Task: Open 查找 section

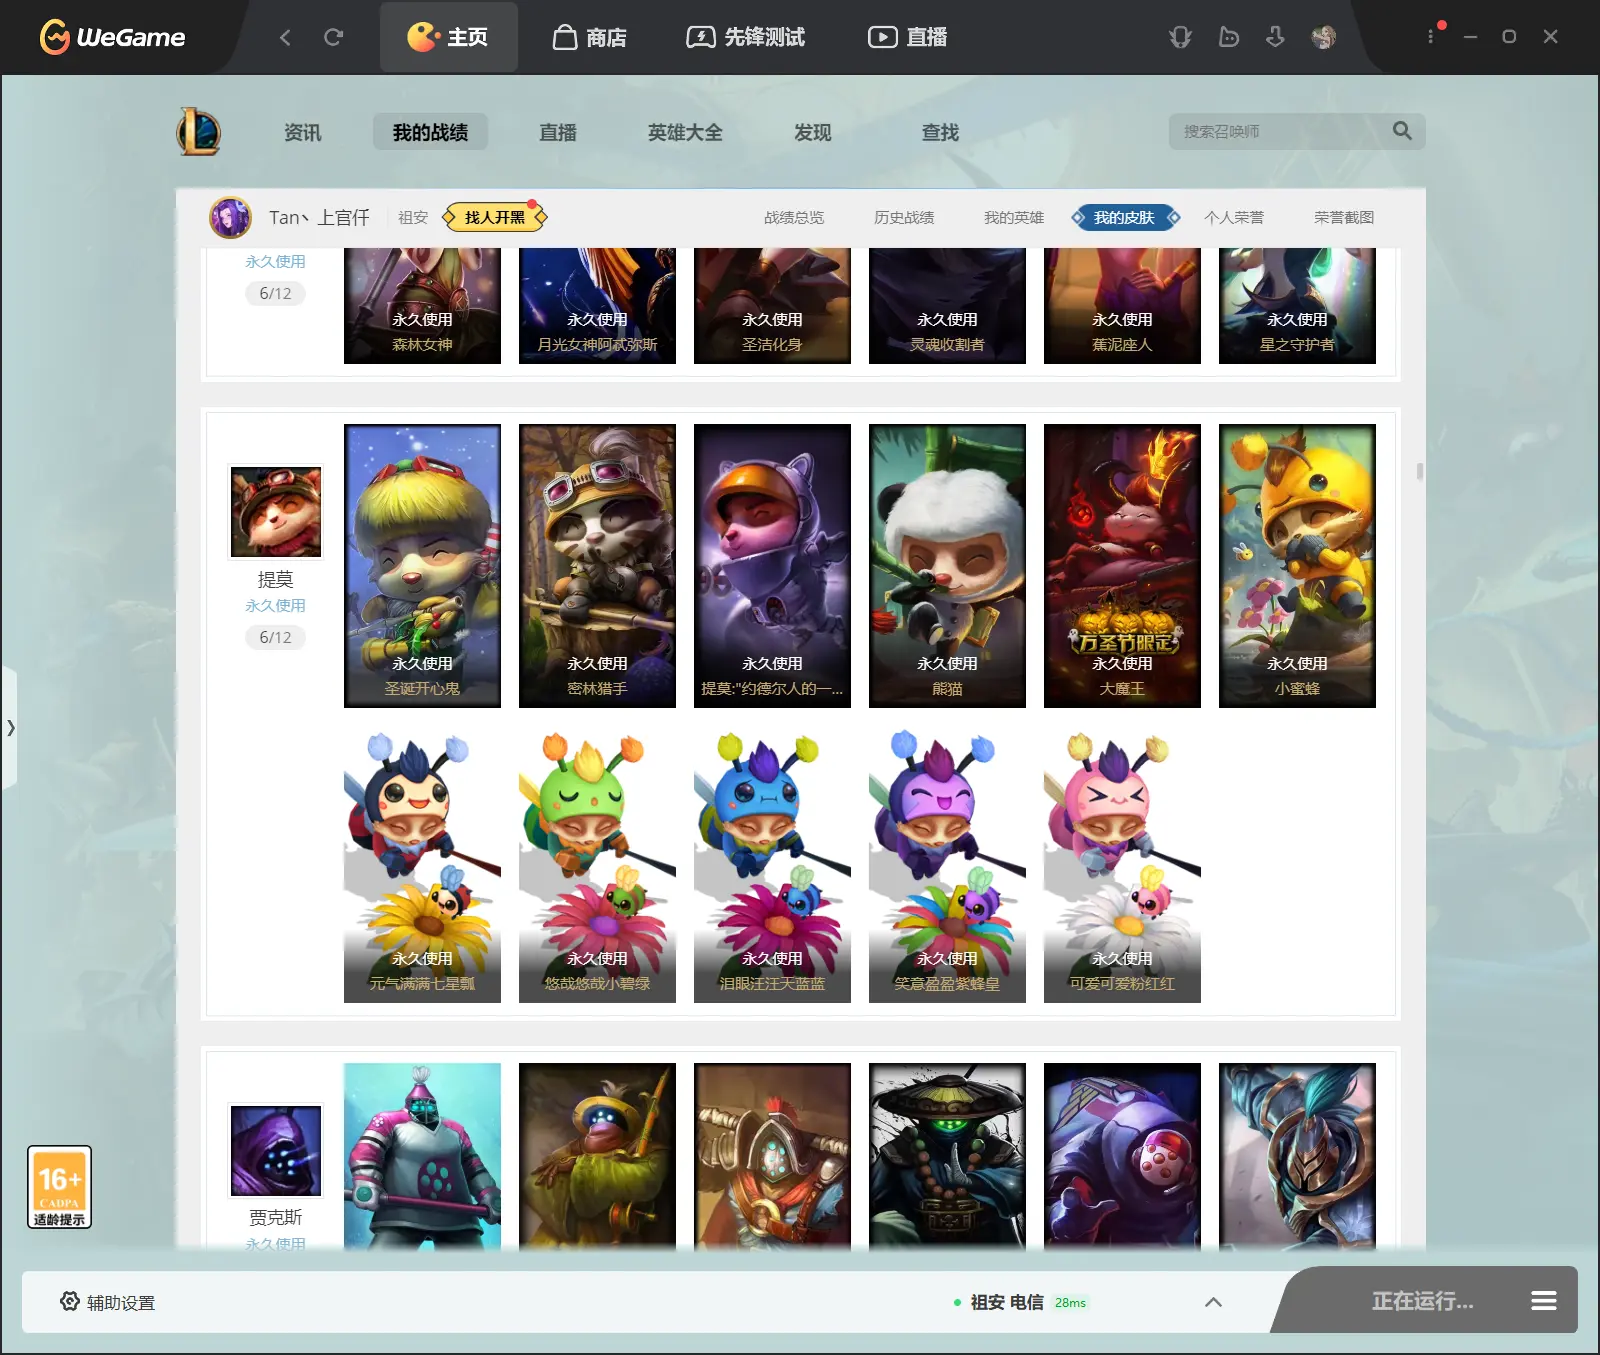Action: click(940, 132)
